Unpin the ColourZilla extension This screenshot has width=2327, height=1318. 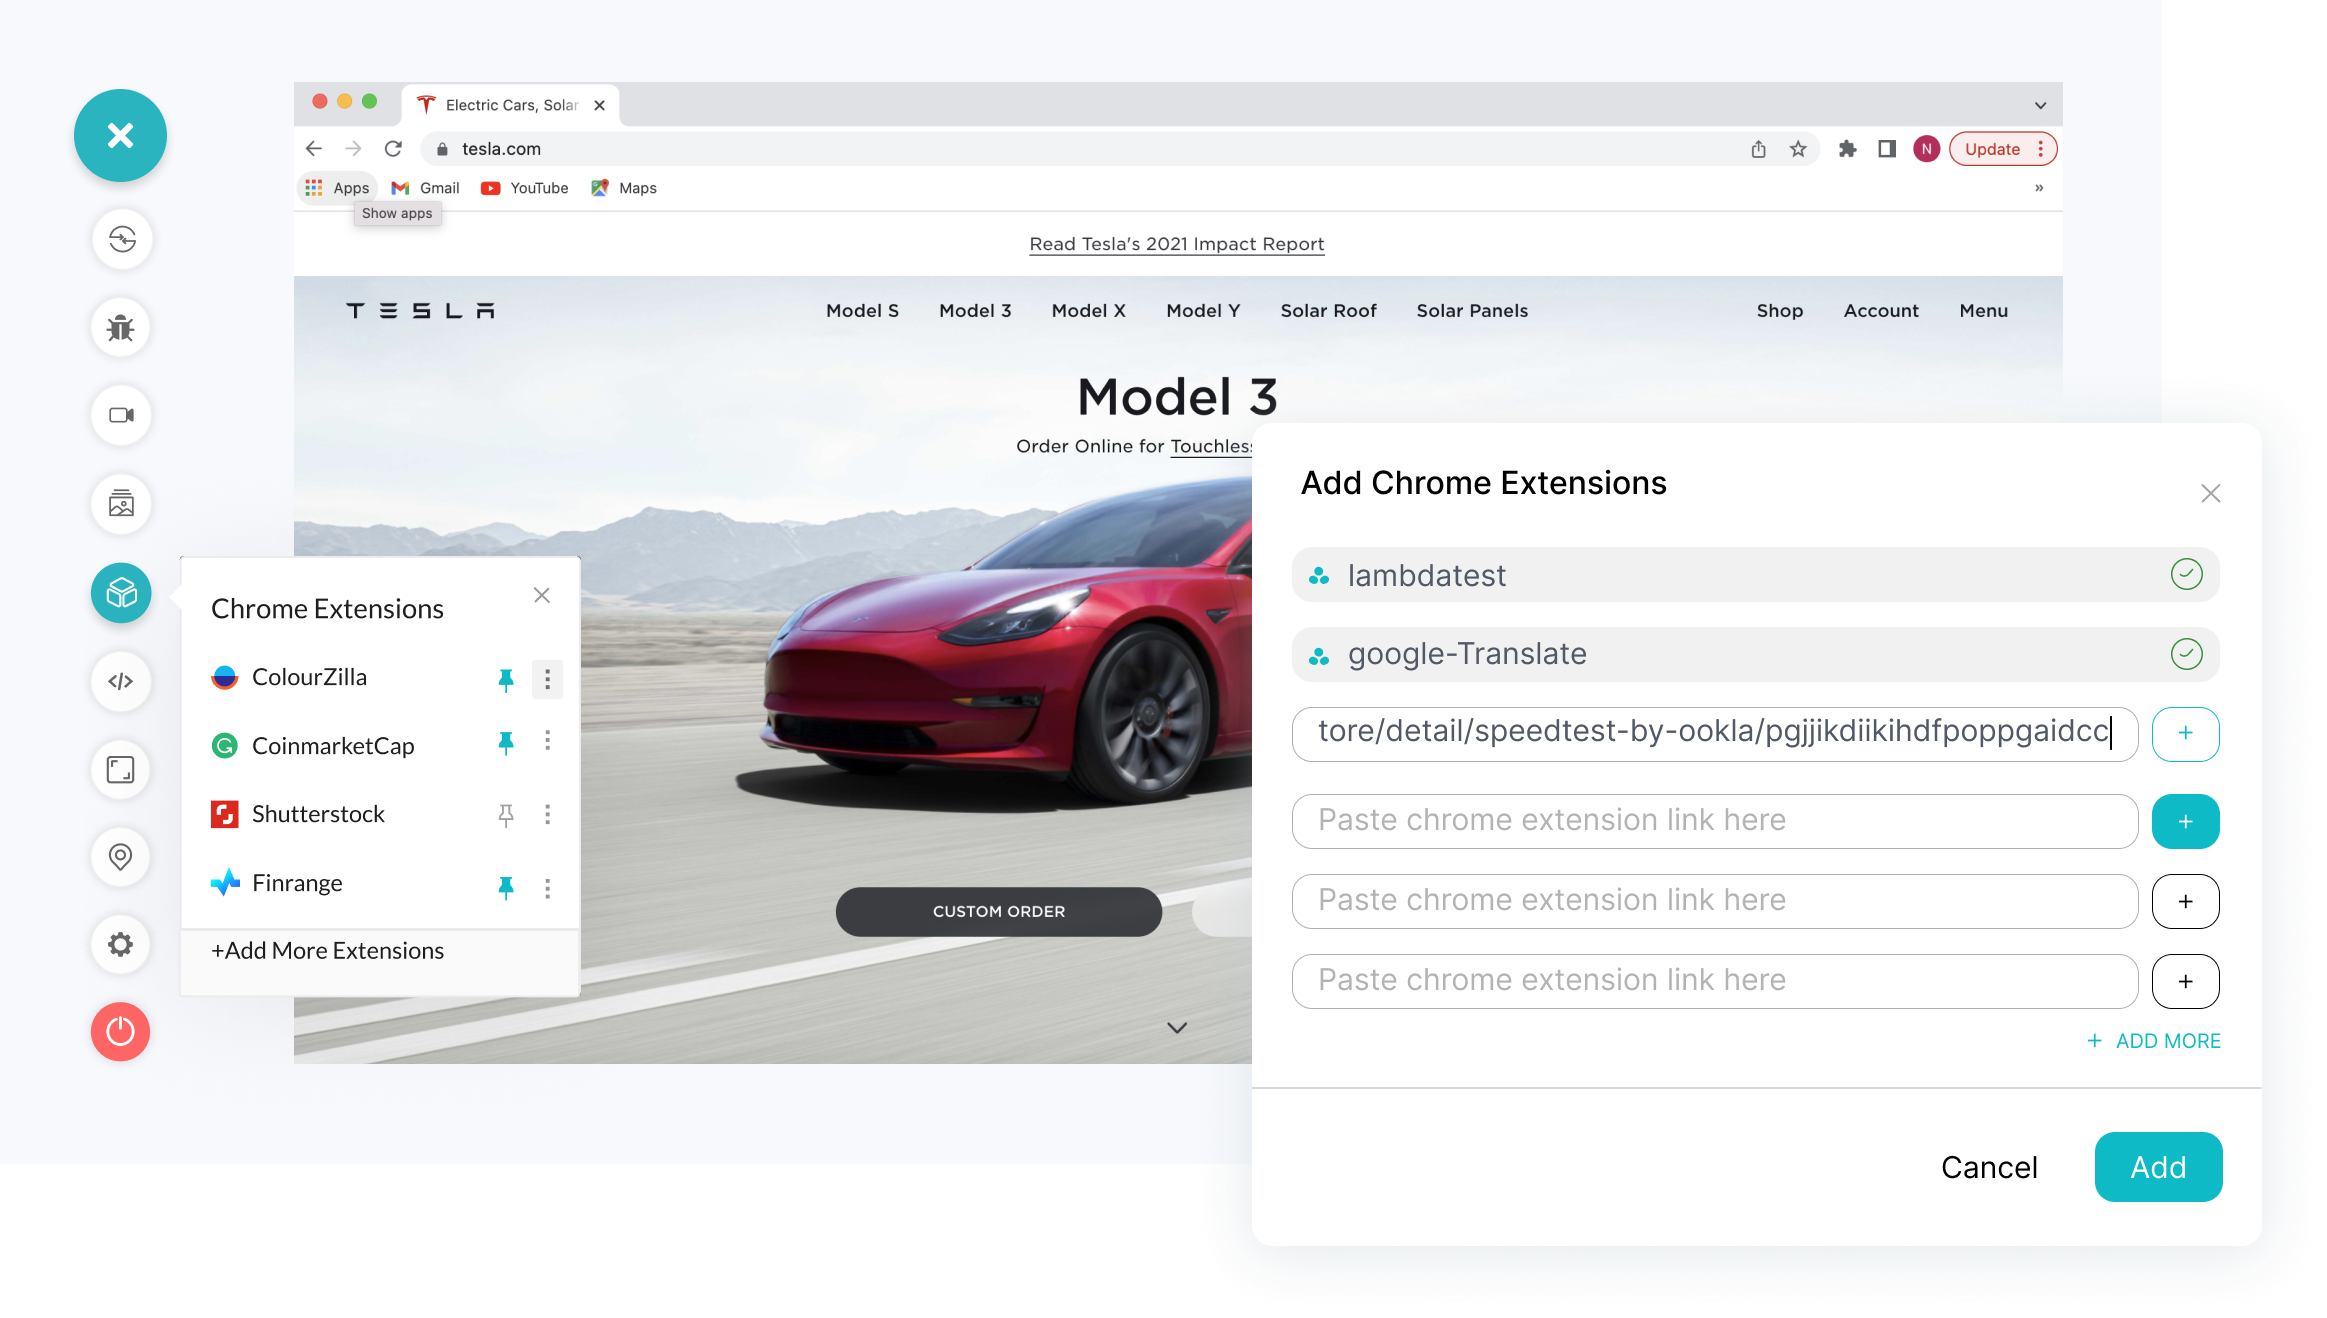pyautogui.click(x=506, y=680)
